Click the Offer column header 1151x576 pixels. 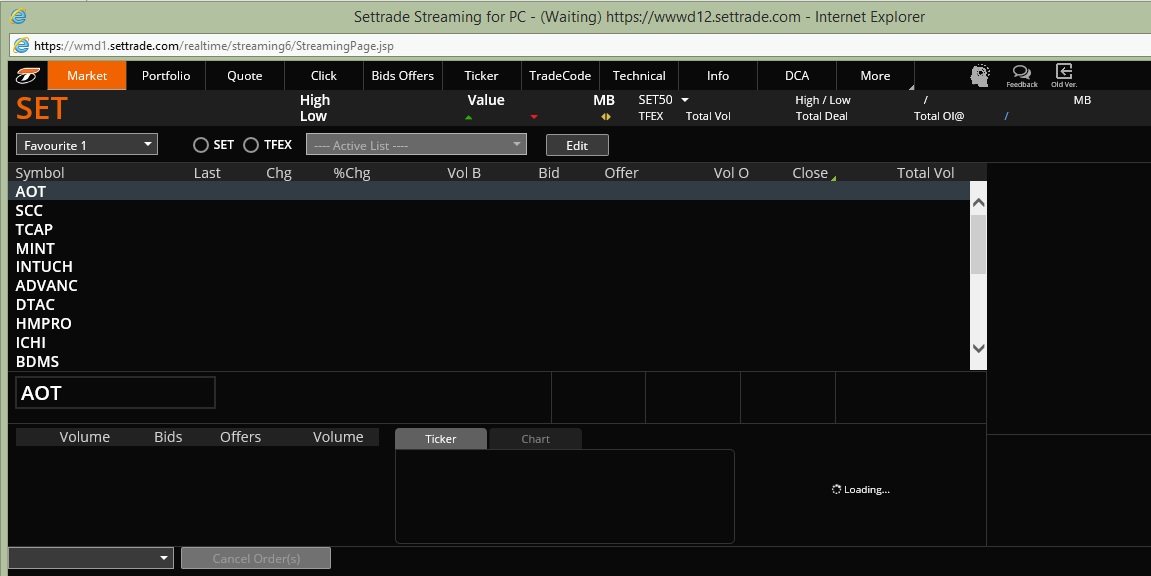(621, 172)
